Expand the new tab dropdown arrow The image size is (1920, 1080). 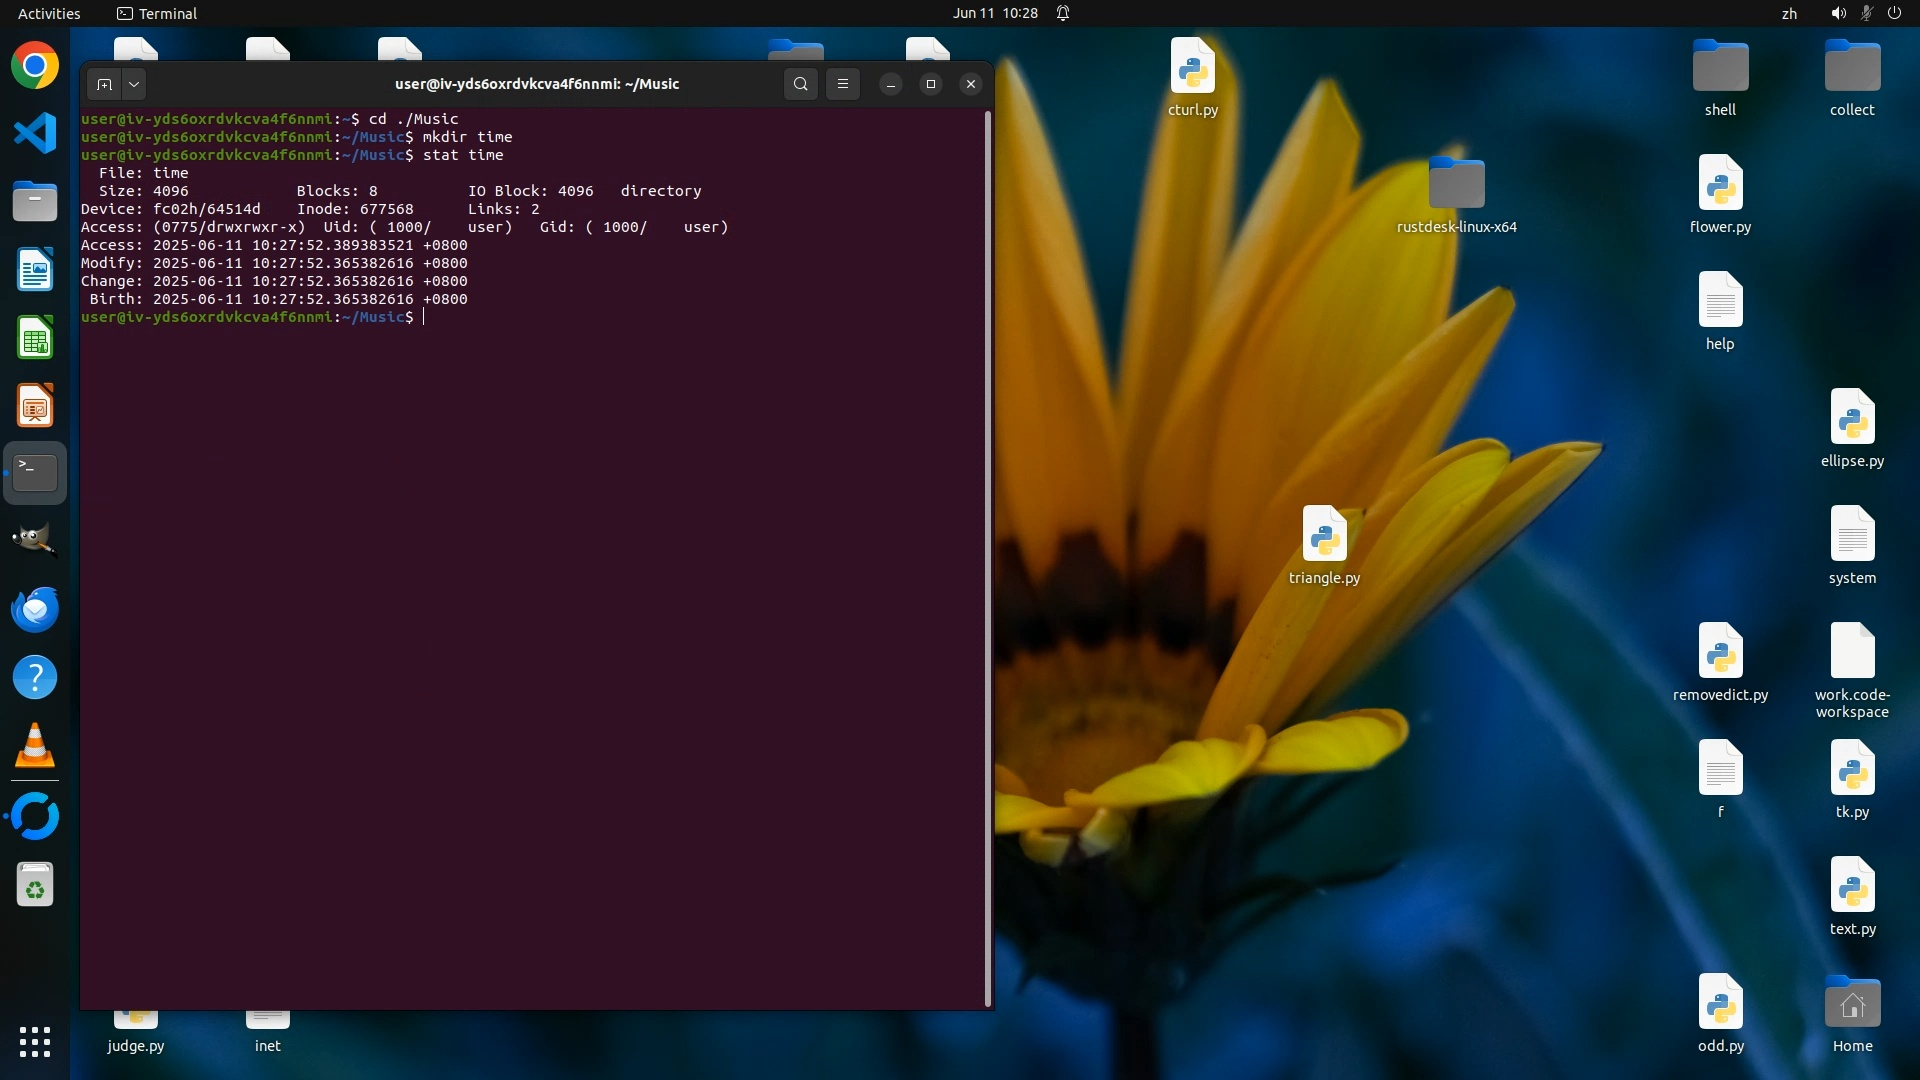click(134, 84)
